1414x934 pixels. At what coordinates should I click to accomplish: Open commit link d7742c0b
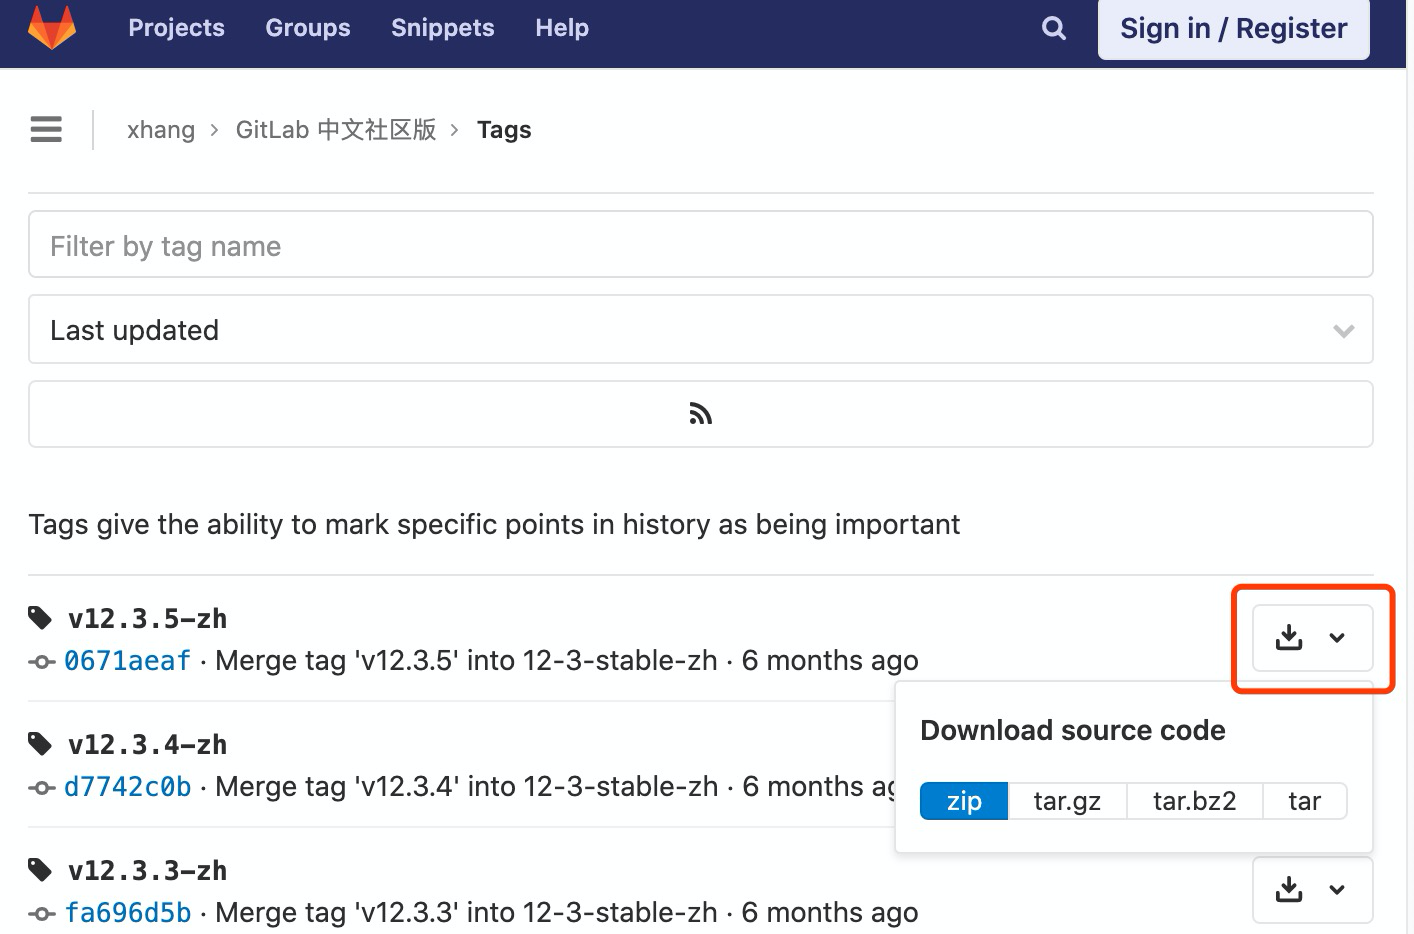click(127, 787)
